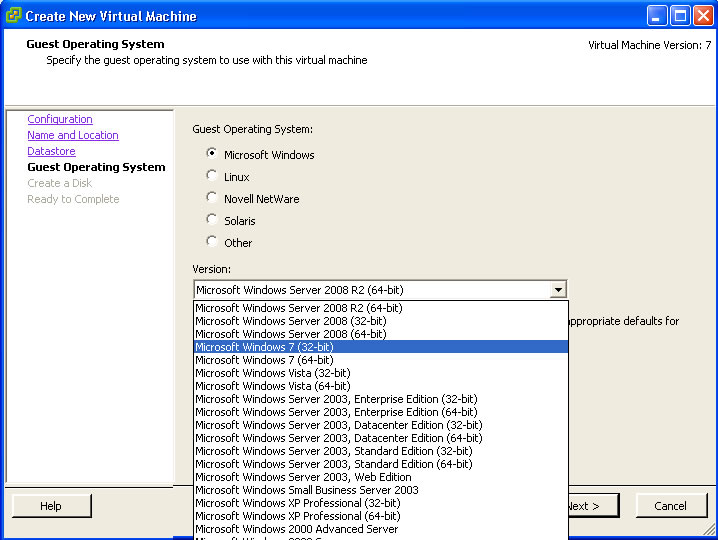Image resolution: width=718 pixels, height=540 pixels.
Task: Click the VMware icon in the title bar
Action: coord(13,15)
